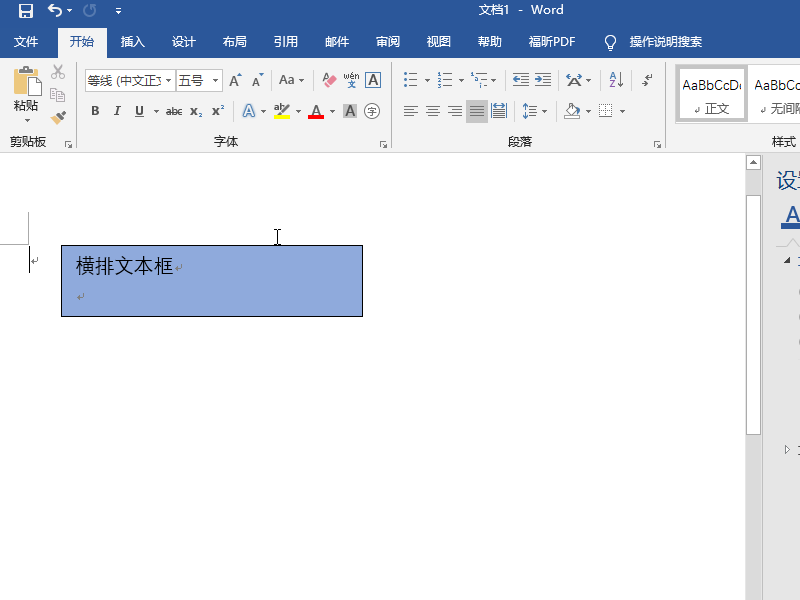Toggle character shading gray A
The width and height of the screenshot is (800, 600).
coord(350,111)
